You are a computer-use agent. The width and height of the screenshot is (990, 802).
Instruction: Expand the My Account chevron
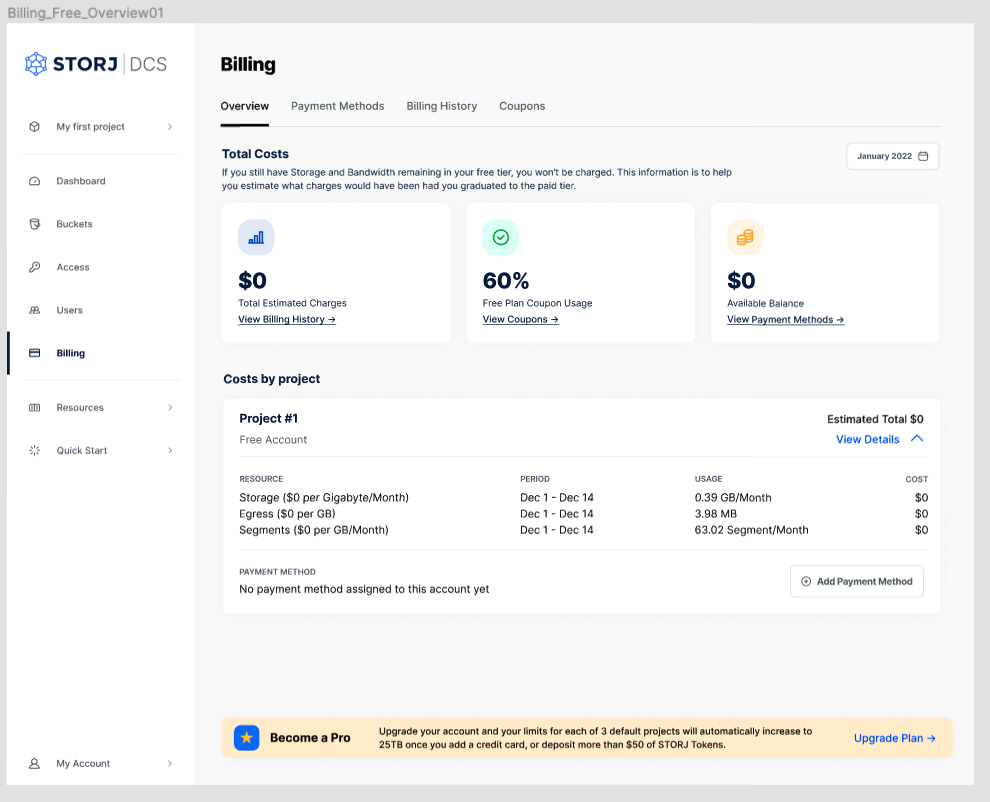tap(170, 763)
